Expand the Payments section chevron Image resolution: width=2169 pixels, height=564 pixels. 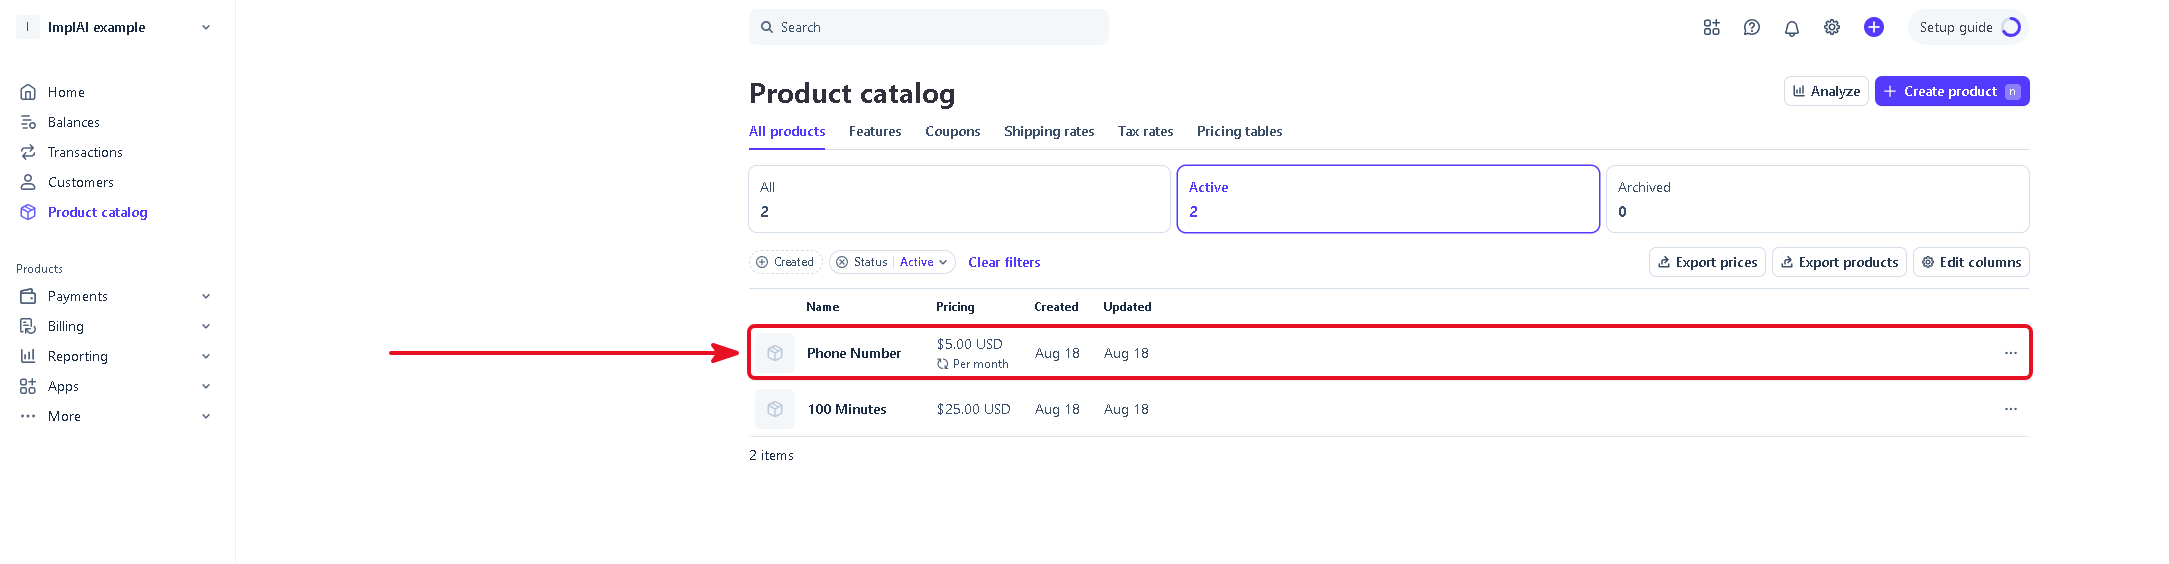(x=206, y=296)
